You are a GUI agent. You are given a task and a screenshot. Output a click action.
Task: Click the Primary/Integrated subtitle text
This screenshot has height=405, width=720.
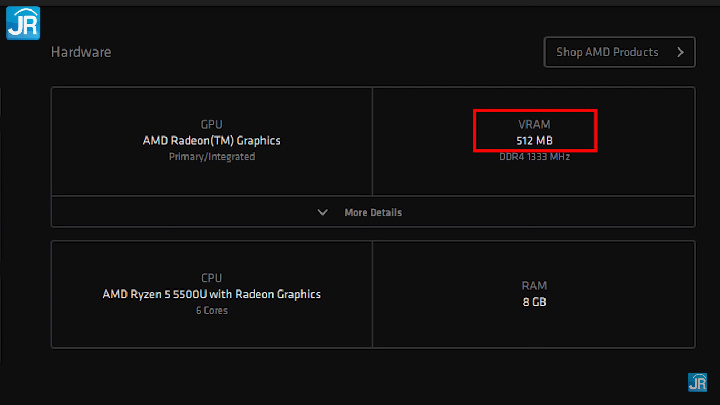click(211, 157)
